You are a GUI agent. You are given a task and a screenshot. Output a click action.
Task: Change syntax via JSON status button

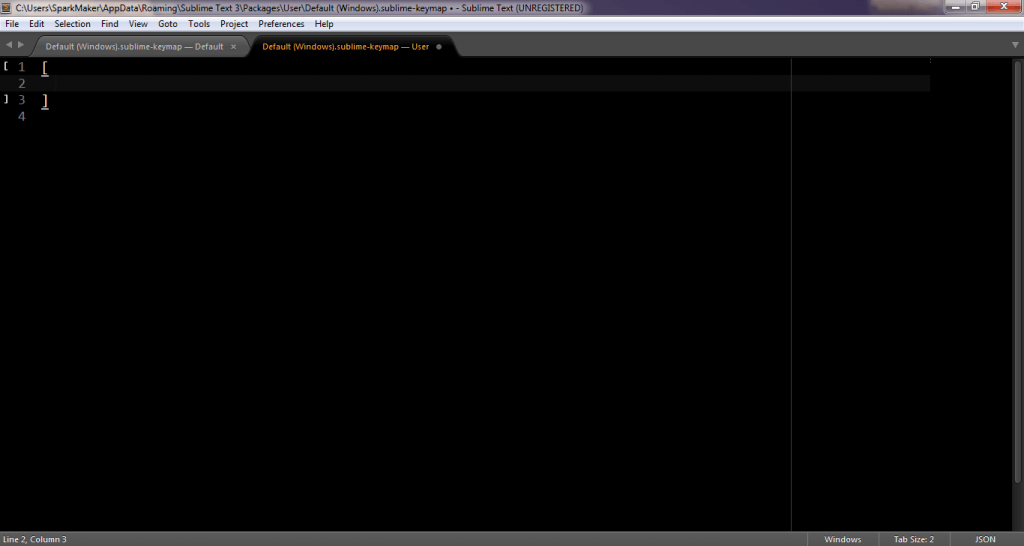tap(984, 539)
